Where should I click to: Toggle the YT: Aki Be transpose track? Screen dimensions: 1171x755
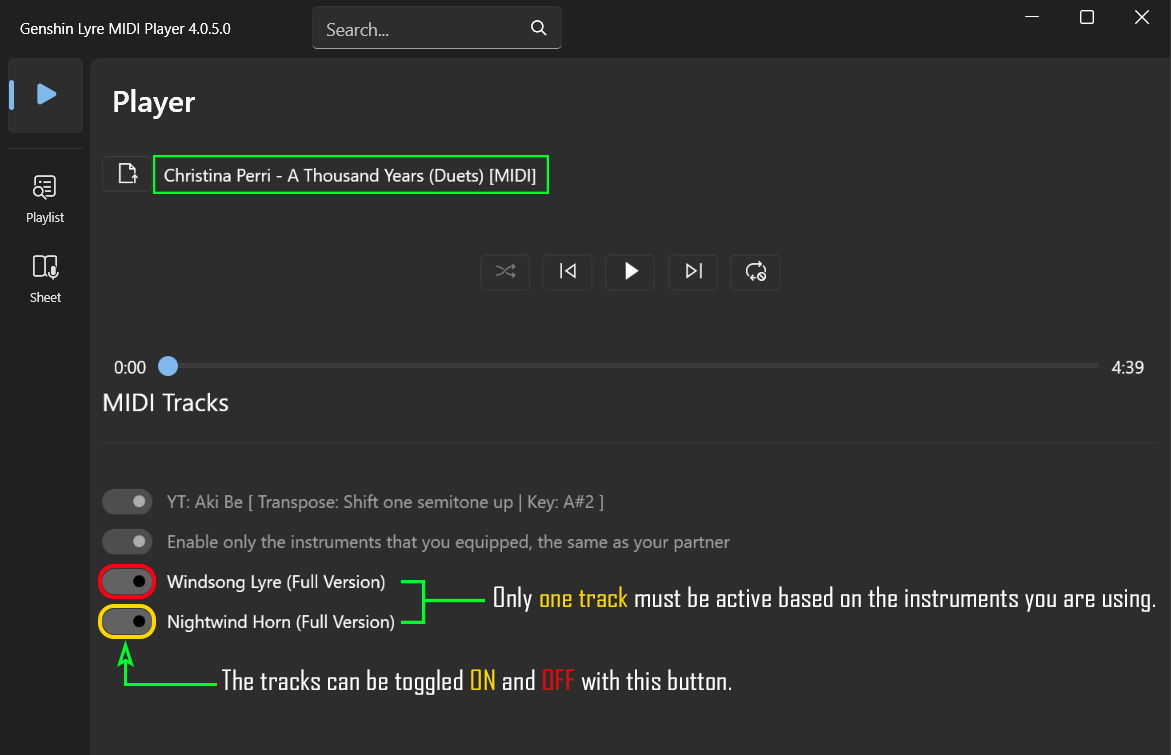(127, 502)
